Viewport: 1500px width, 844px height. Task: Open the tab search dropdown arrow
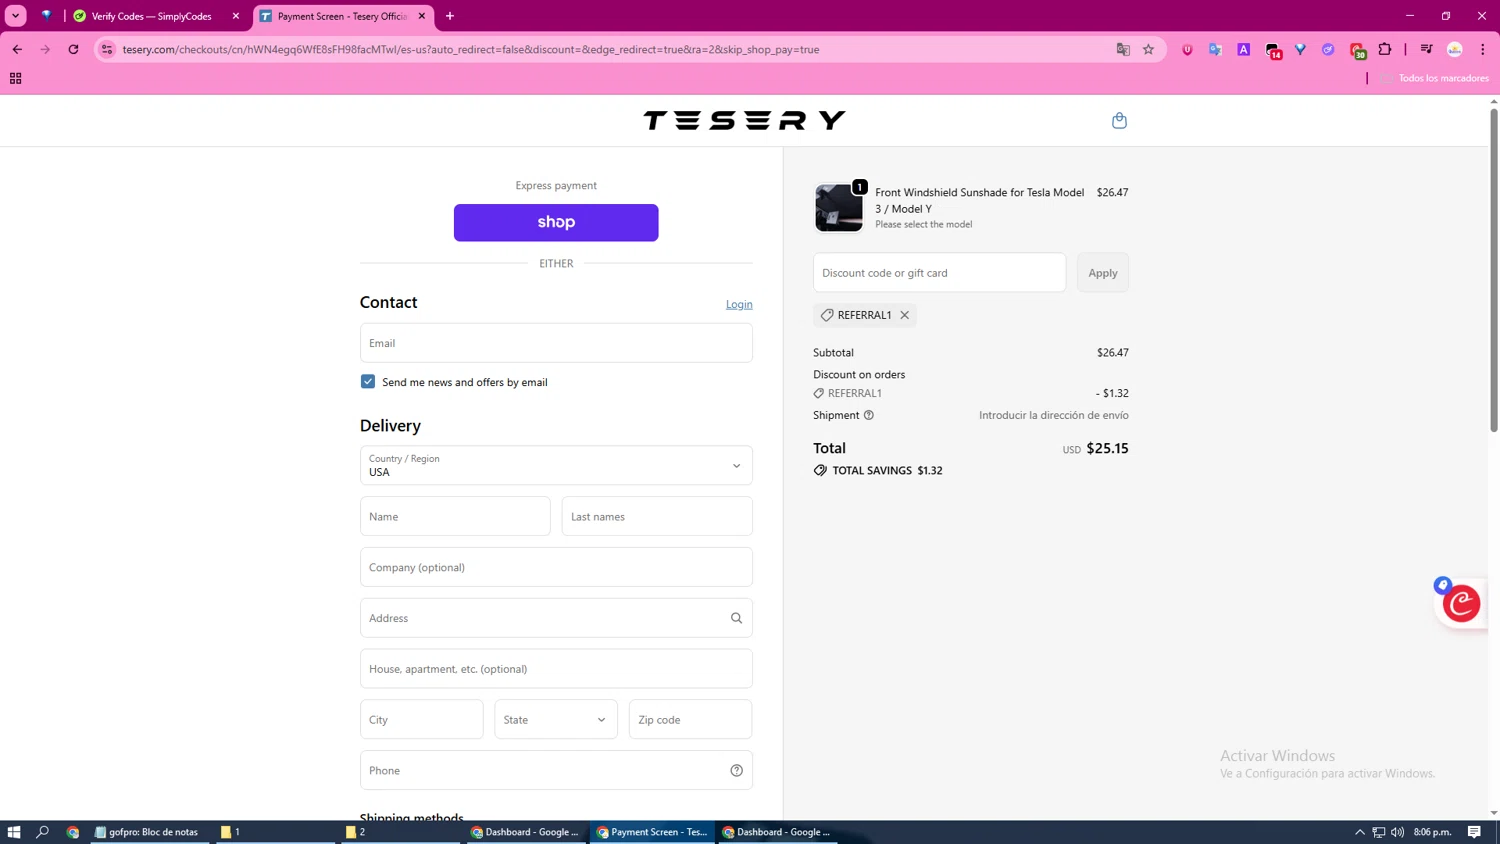click(16, 16)
